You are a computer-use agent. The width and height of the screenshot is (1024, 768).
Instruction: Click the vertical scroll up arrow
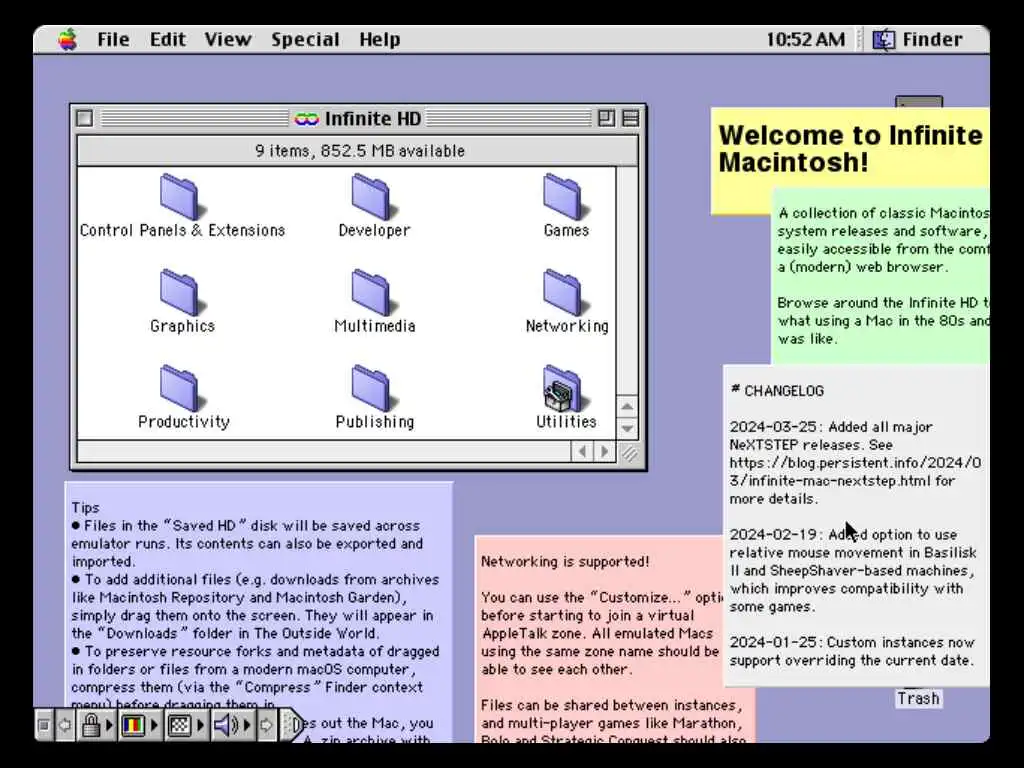(x=627, y=407)
